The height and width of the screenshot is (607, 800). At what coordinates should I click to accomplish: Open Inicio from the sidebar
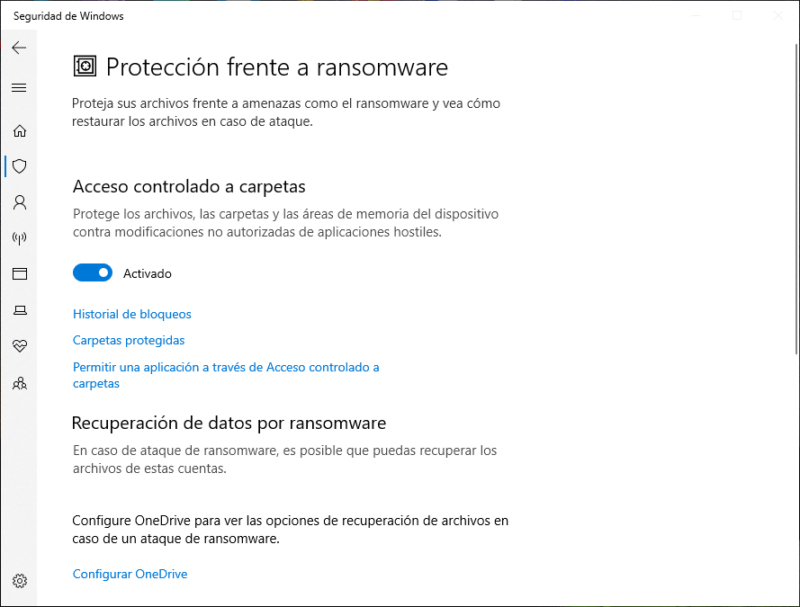(19, 131)
